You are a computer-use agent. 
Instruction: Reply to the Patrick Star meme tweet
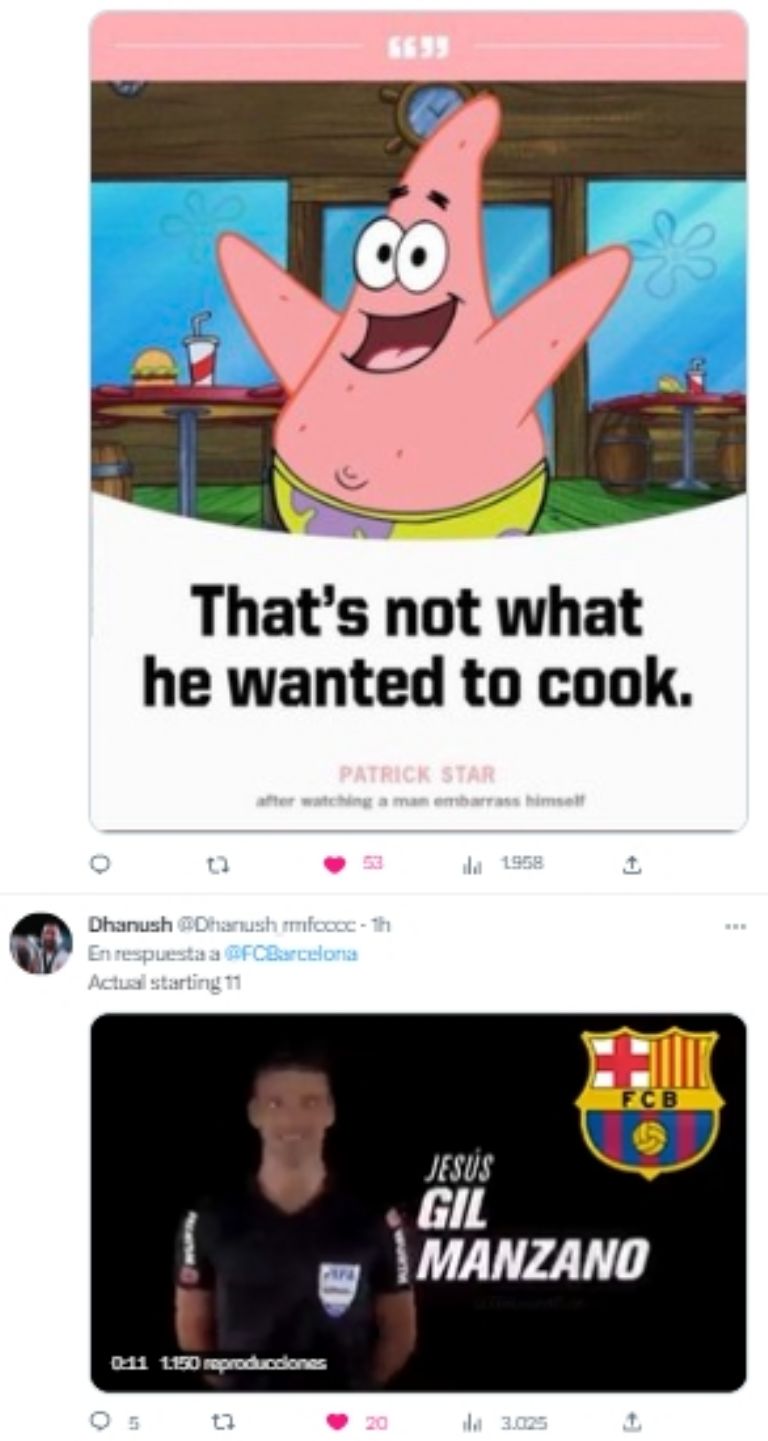pos(98,864)
